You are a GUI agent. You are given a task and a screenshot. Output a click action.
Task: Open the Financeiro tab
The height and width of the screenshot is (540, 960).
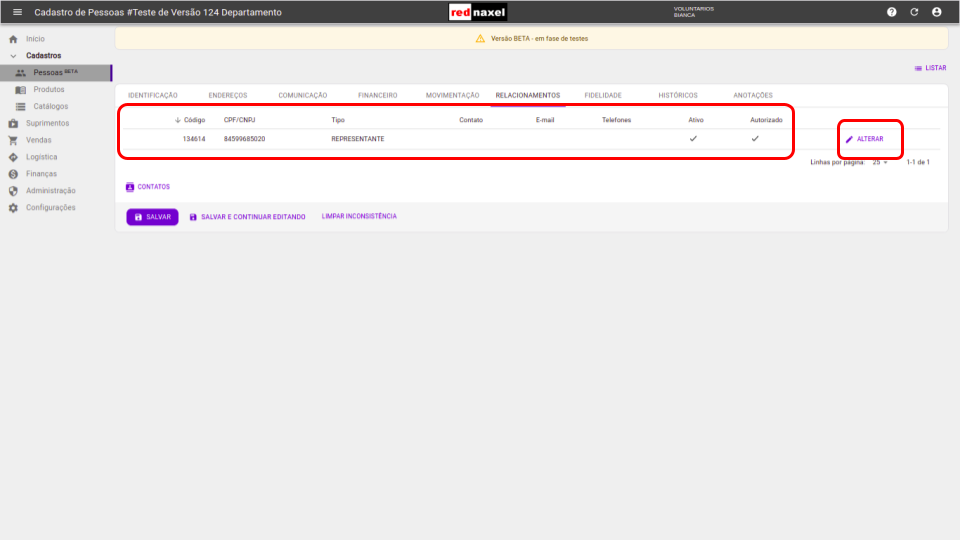click(x=378, y=96)
